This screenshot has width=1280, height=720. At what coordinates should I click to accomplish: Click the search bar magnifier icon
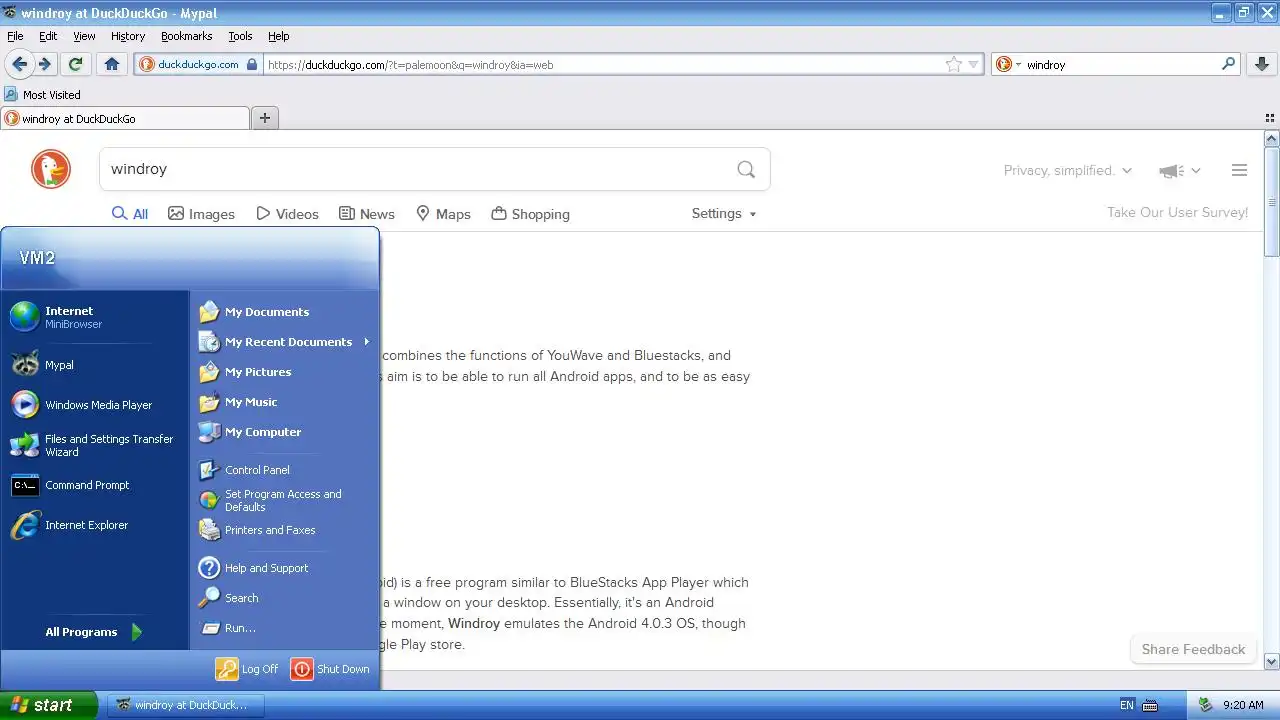pyautogui.click(x=1229, y=64)
